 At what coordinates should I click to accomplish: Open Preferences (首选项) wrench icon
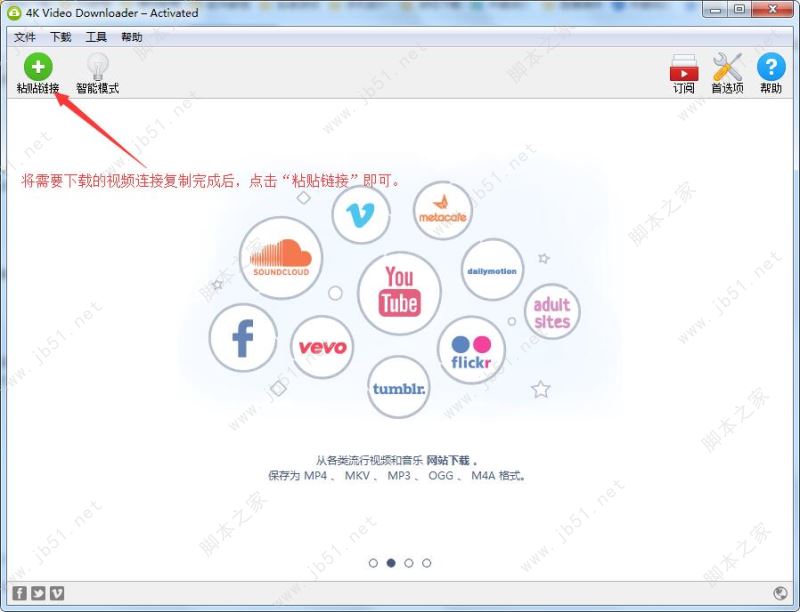pos(727,73)
